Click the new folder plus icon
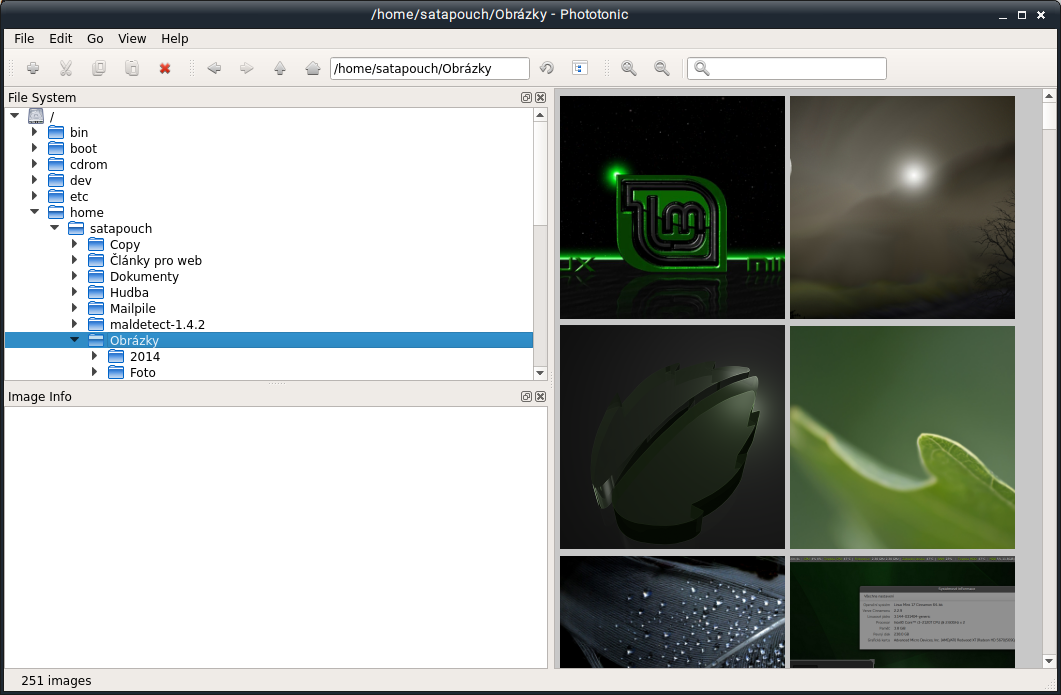1061x695 pixels. pyautogui.click(x=32, y=68)
